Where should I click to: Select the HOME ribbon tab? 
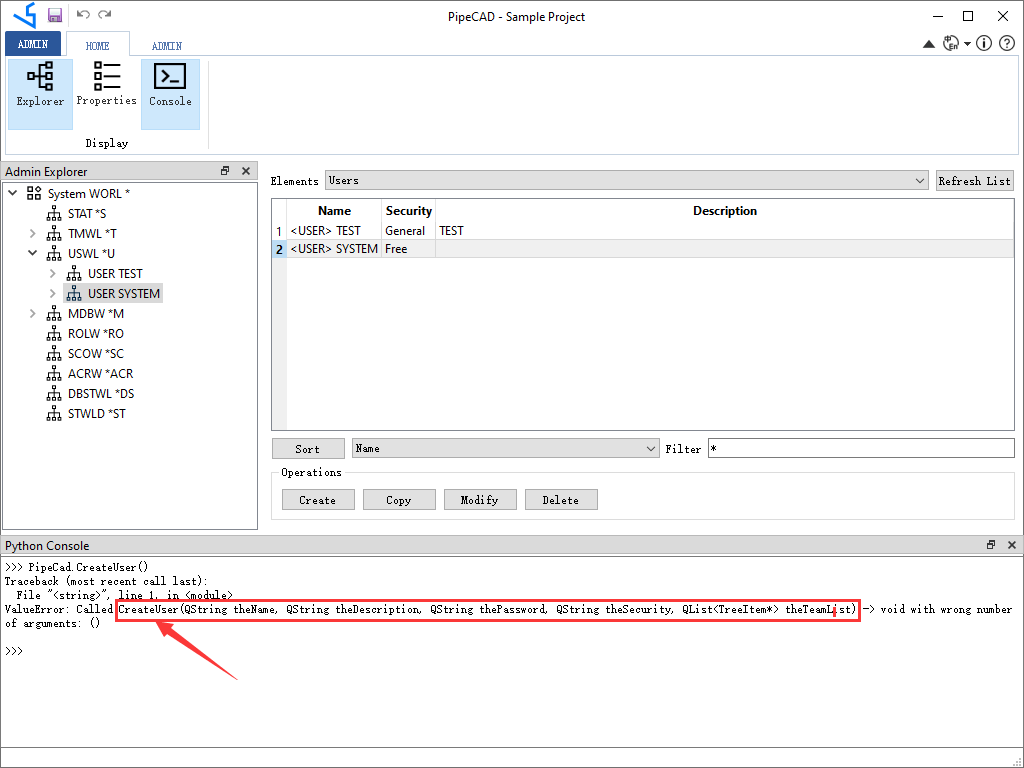[x=97, y=45]
